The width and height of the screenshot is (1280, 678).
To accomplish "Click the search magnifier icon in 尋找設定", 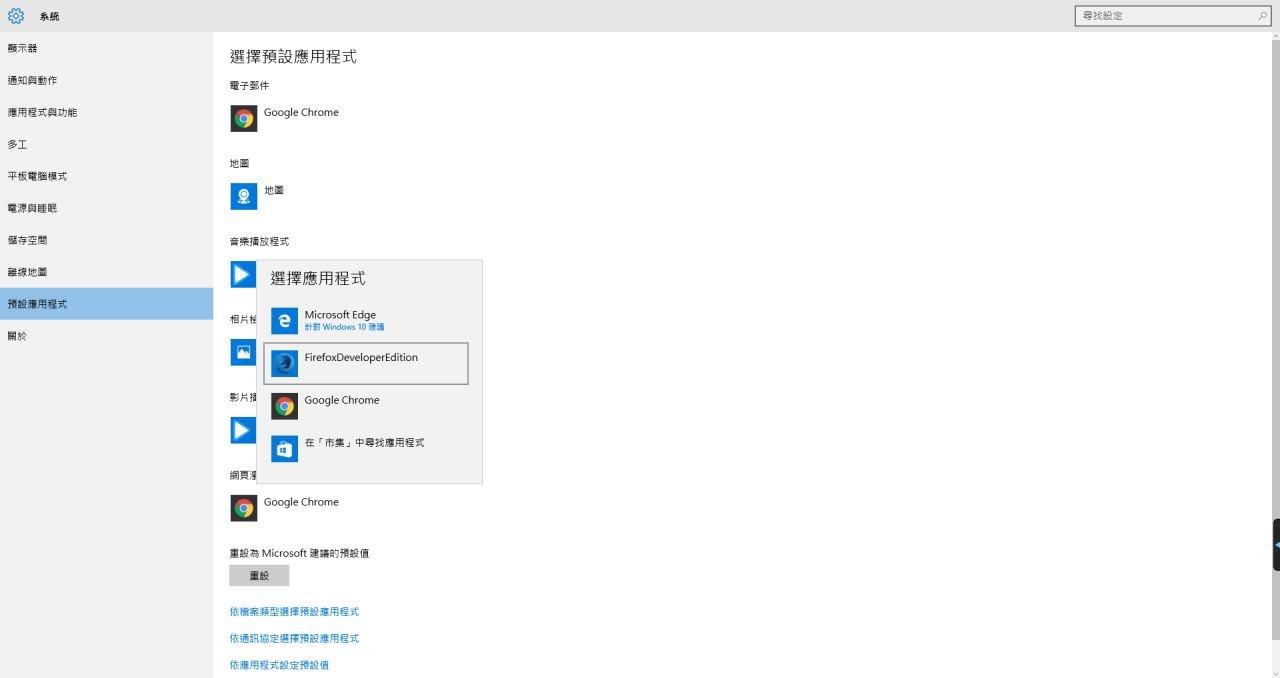I will (1263, 16).
